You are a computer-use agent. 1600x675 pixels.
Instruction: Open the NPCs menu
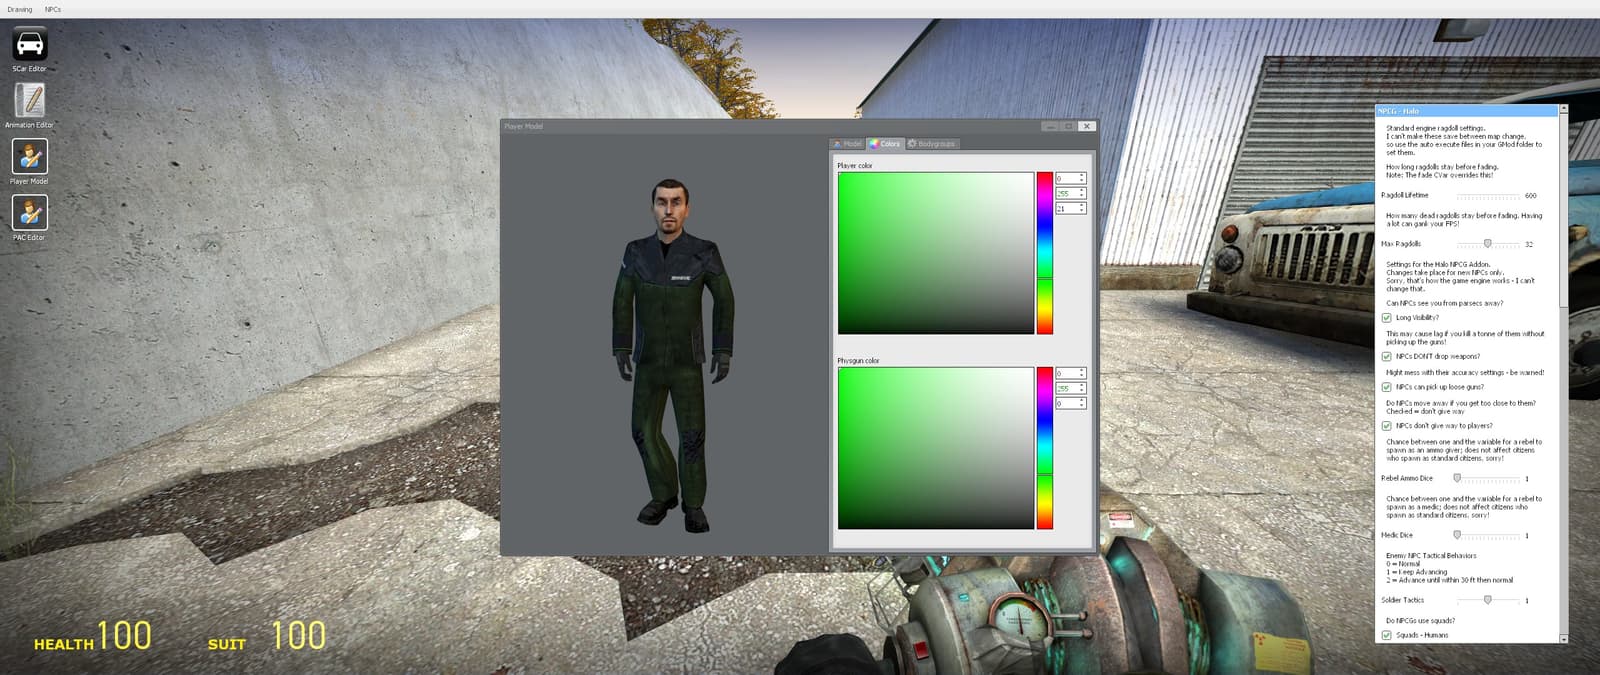click(x=53, y=9)
